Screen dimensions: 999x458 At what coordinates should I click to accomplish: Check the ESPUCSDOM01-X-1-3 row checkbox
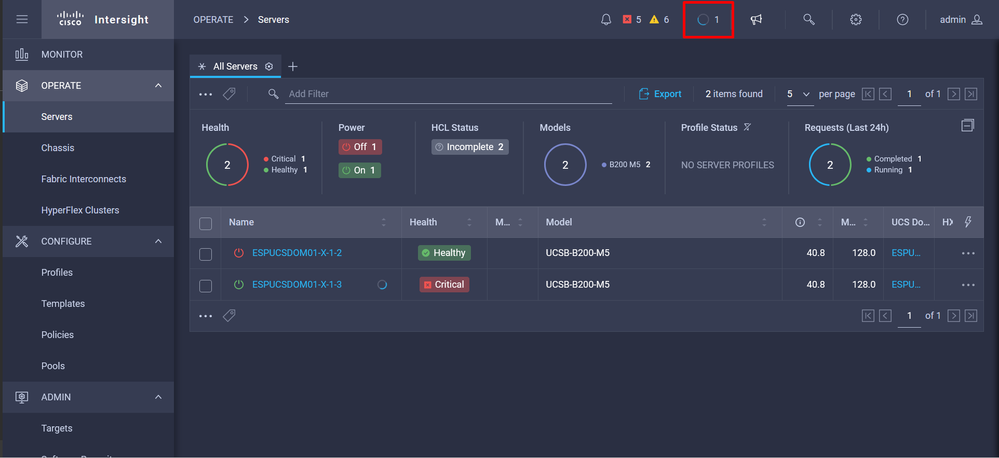(x=205, y=286)
